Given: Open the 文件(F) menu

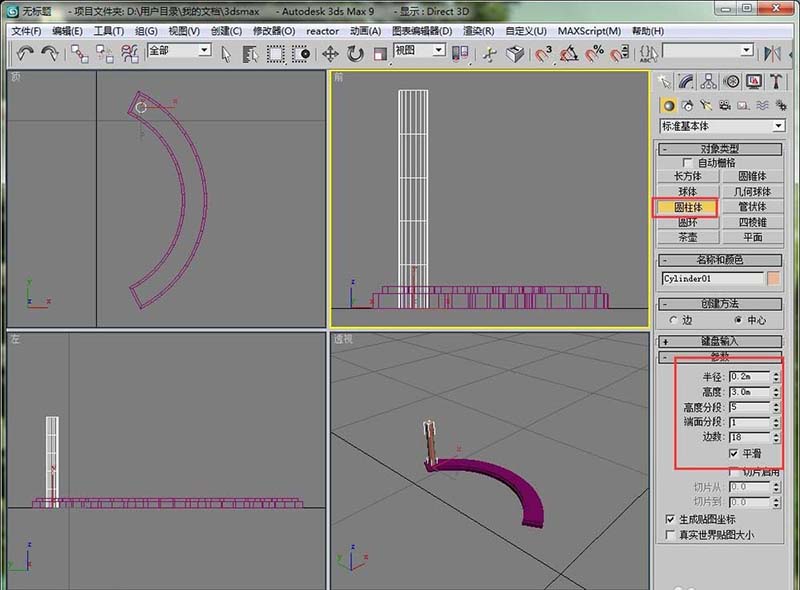Looking at the screenshot, I should pos(26,31).
